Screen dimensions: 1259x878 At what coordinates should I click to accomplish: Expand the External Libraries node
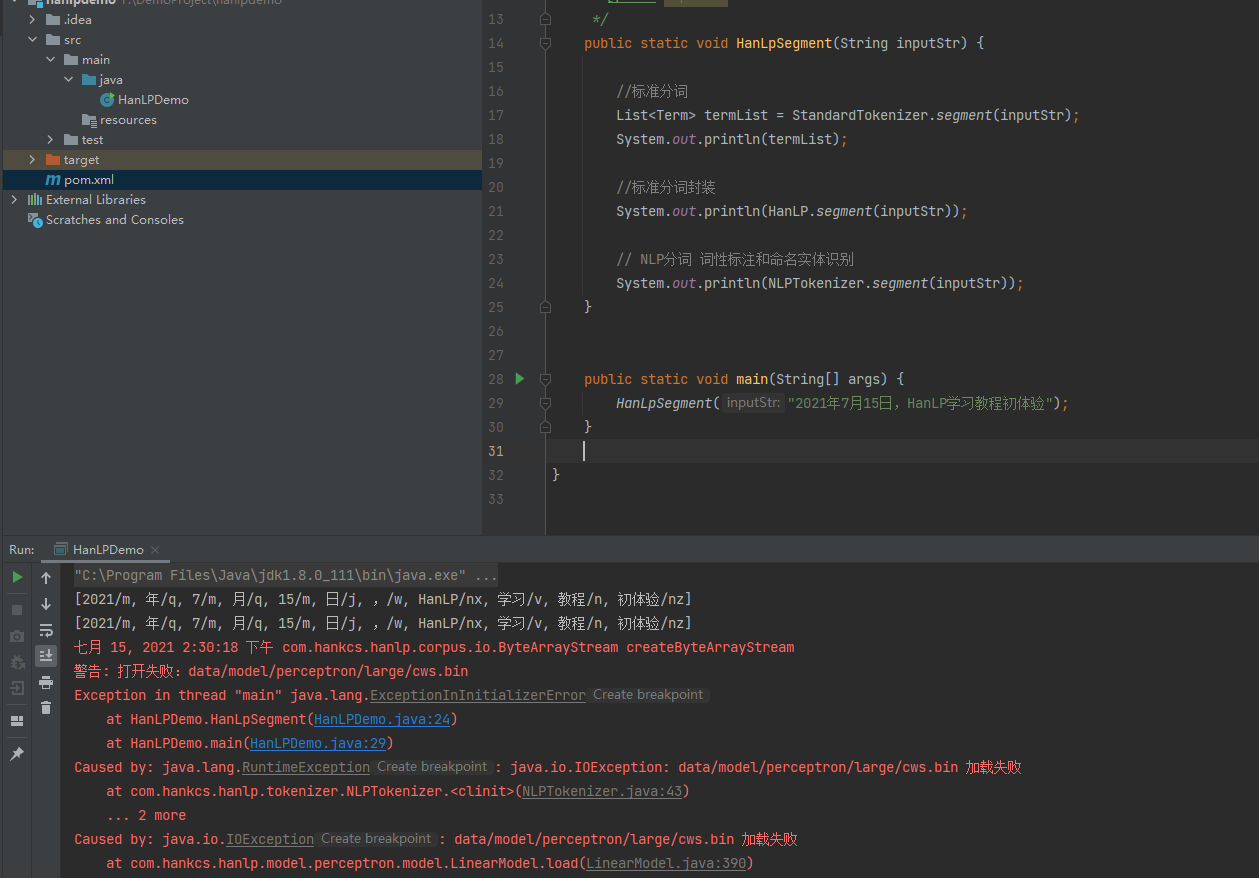(14, 200)
